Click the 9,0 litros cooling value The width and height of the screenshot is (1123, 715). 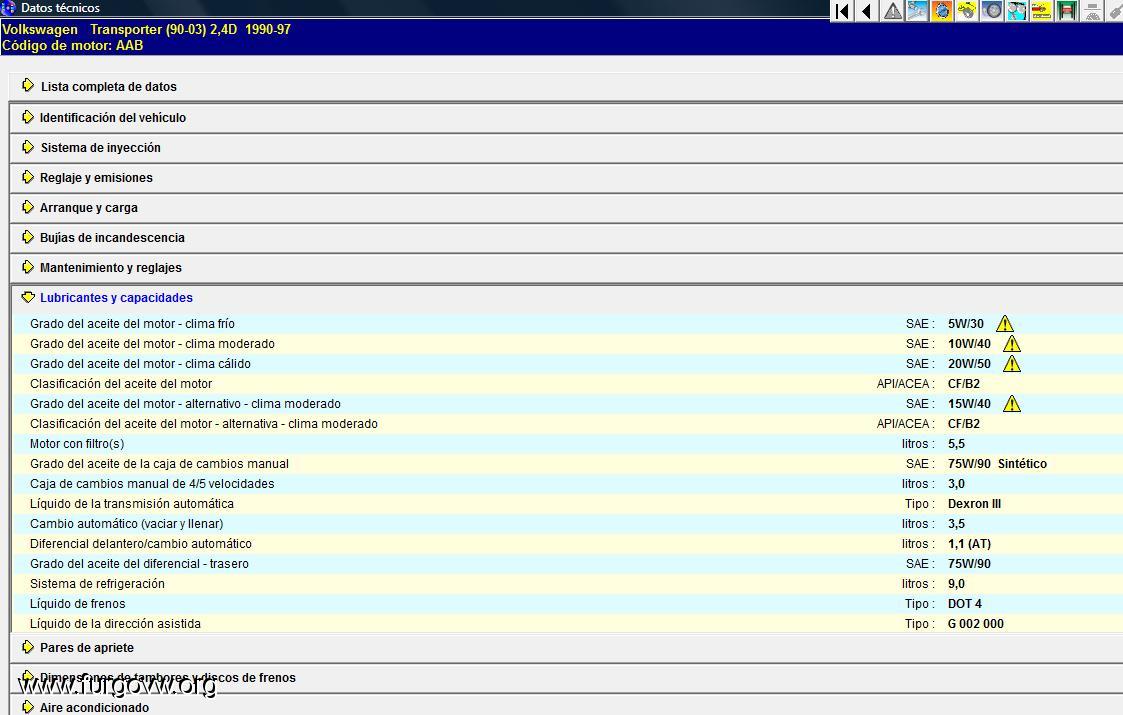pos(956,585)
